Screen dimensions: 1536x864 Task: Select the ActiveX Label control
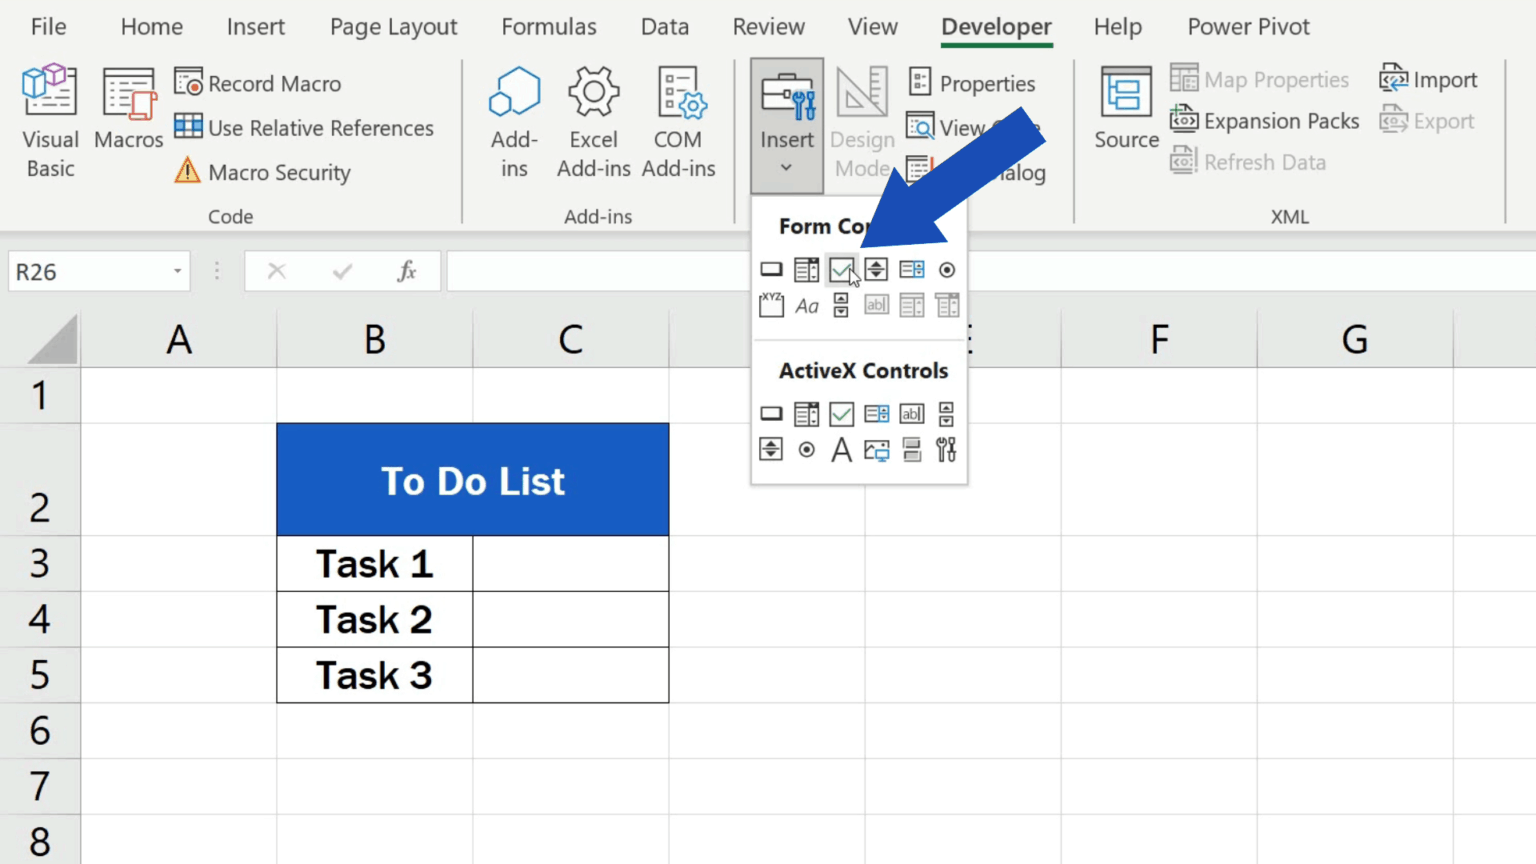click(x=841, y=450)
